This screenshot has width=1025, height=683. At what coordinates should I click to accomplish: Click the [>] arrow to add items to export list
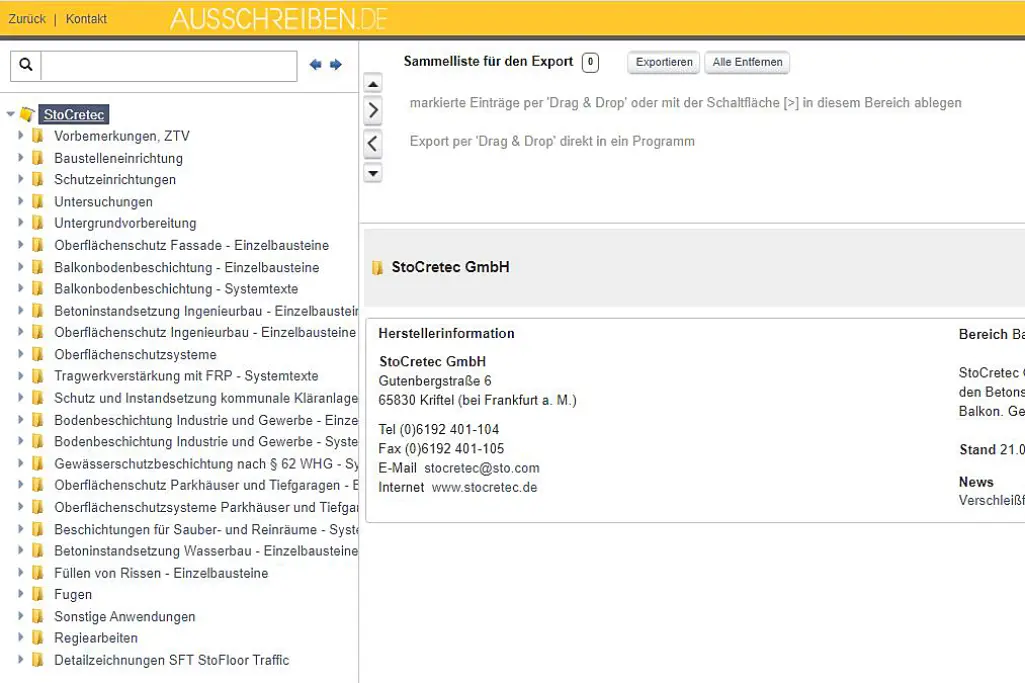coord(372,110)
